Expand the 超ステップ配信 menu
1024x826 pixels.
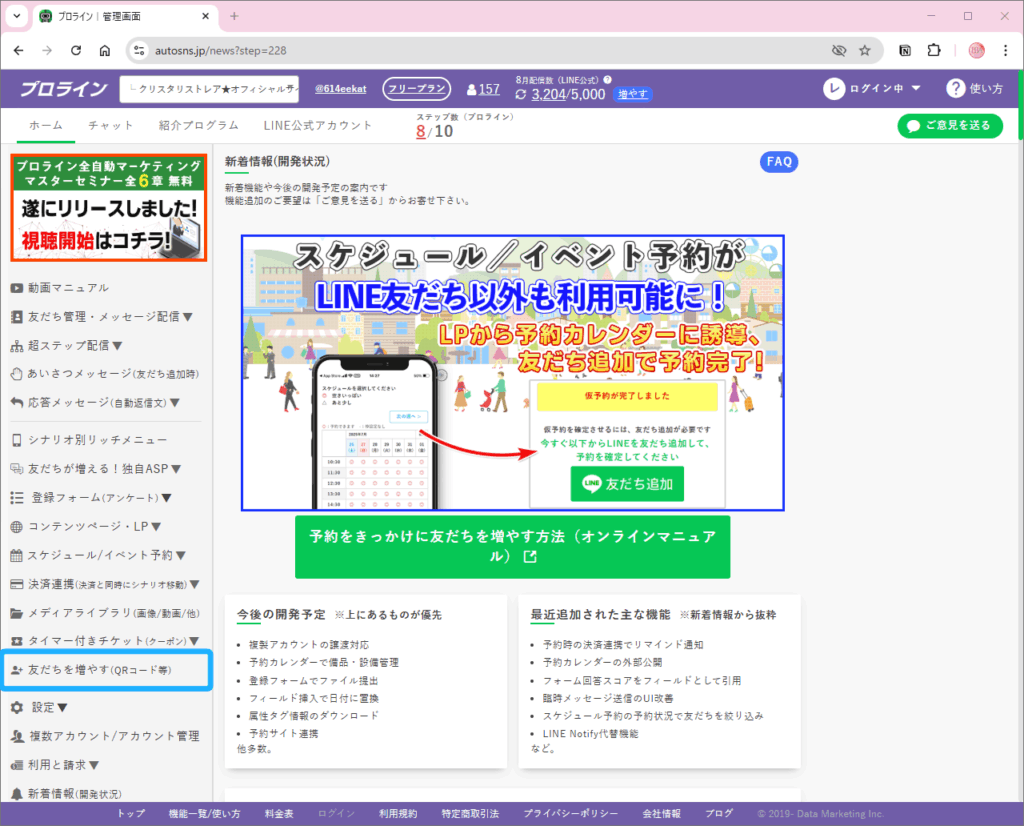click(x=67, y=345)
